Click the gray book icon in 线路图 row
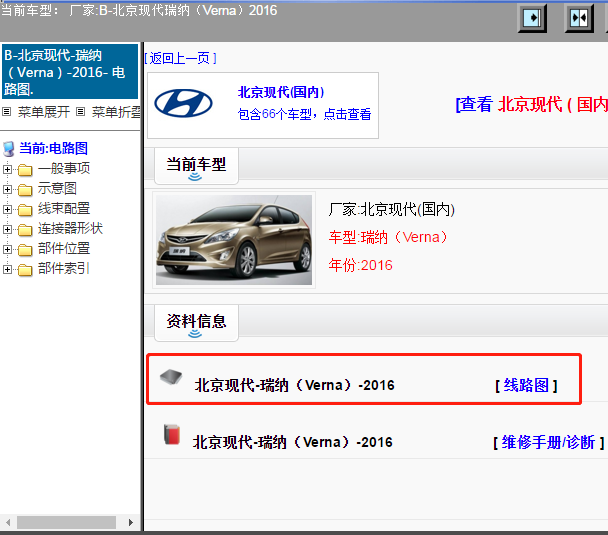 [x=171, y=377]
